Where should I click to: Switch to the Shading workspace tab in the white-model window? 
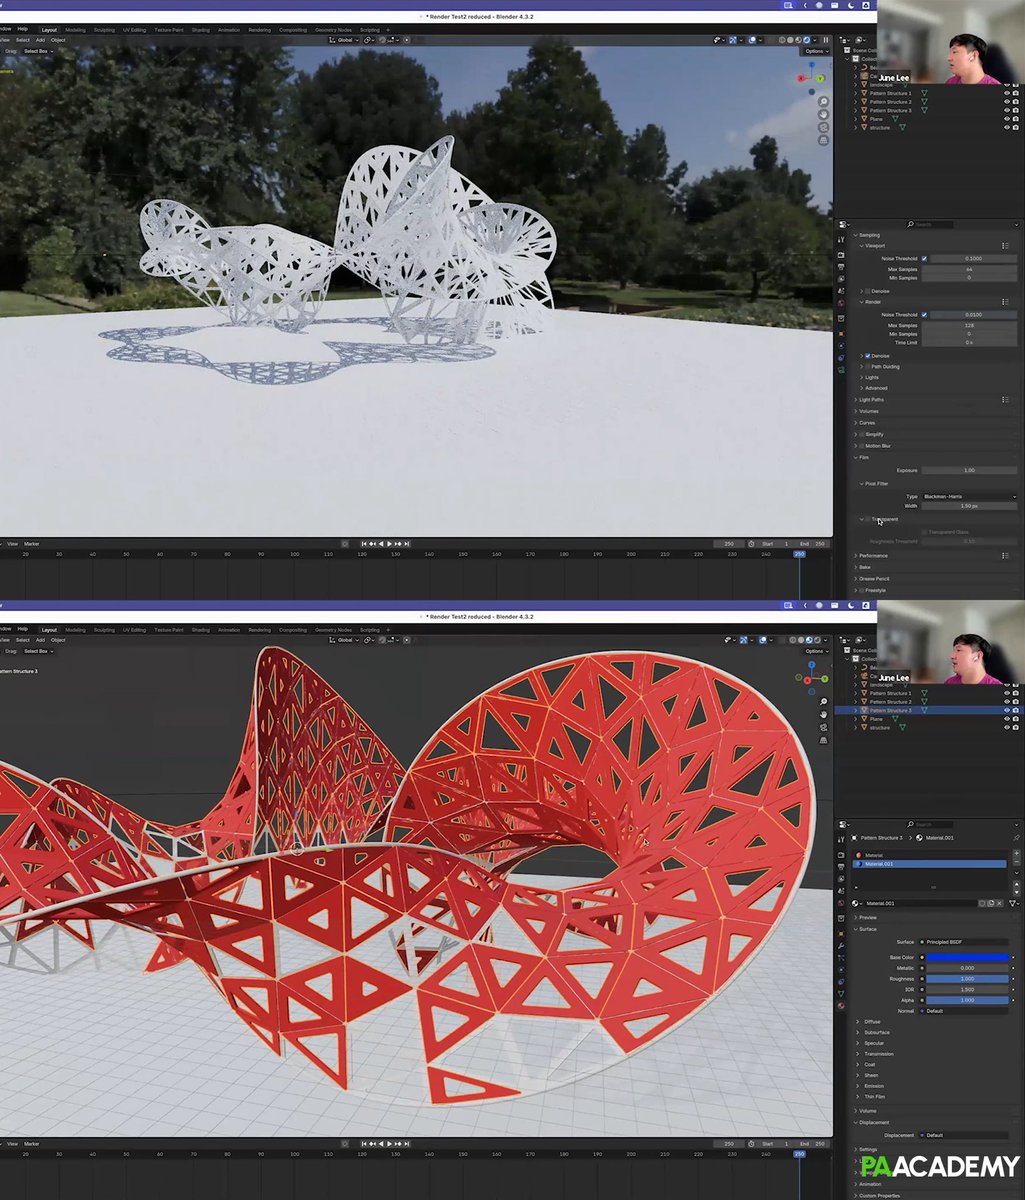(200, 29)
